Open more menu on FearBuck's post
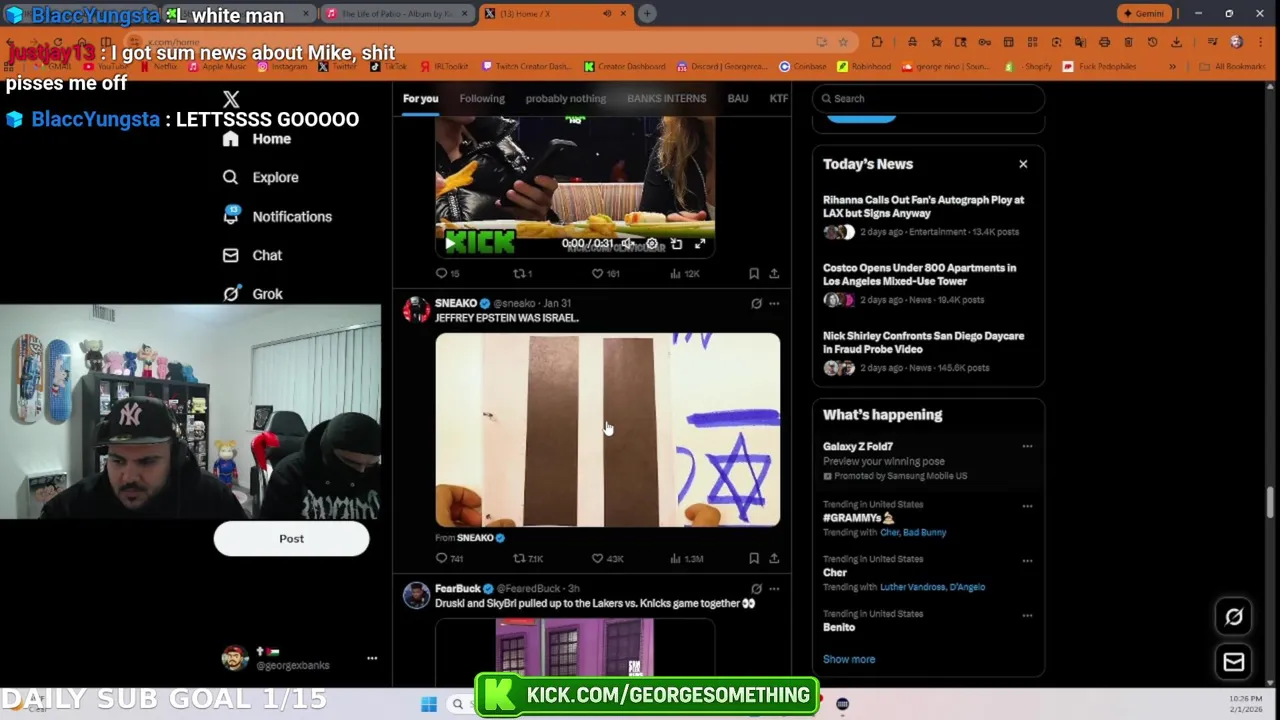Screen dimensions: 1280x720 (774, 589)
